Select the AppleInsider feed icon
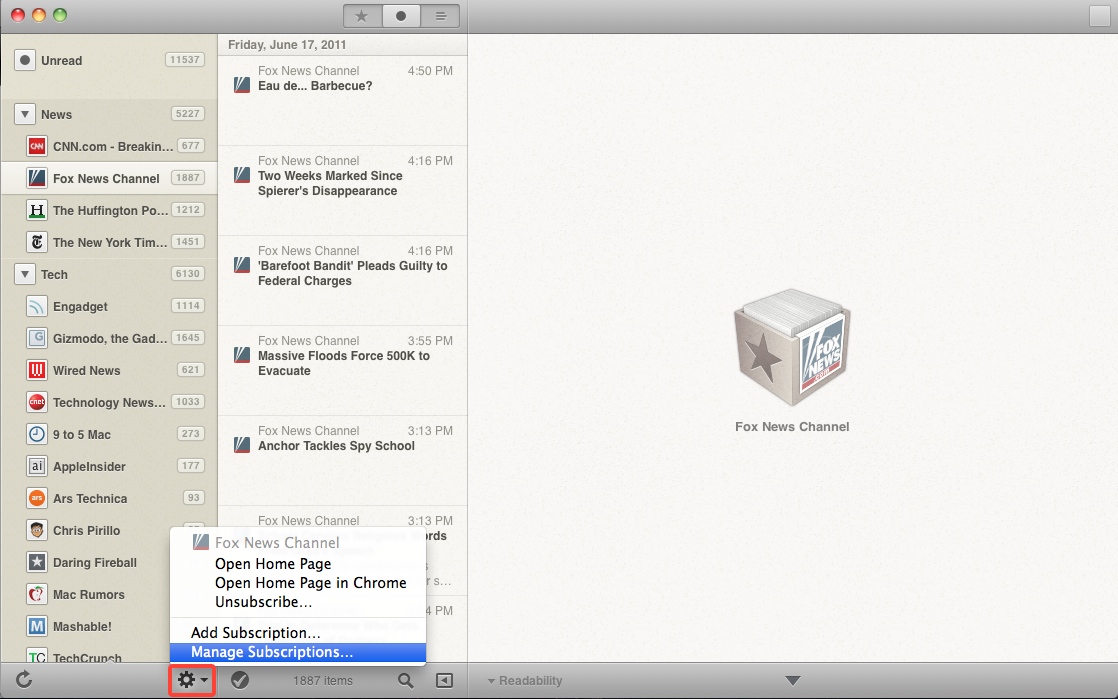1118x699 pixels. point(36,466)
